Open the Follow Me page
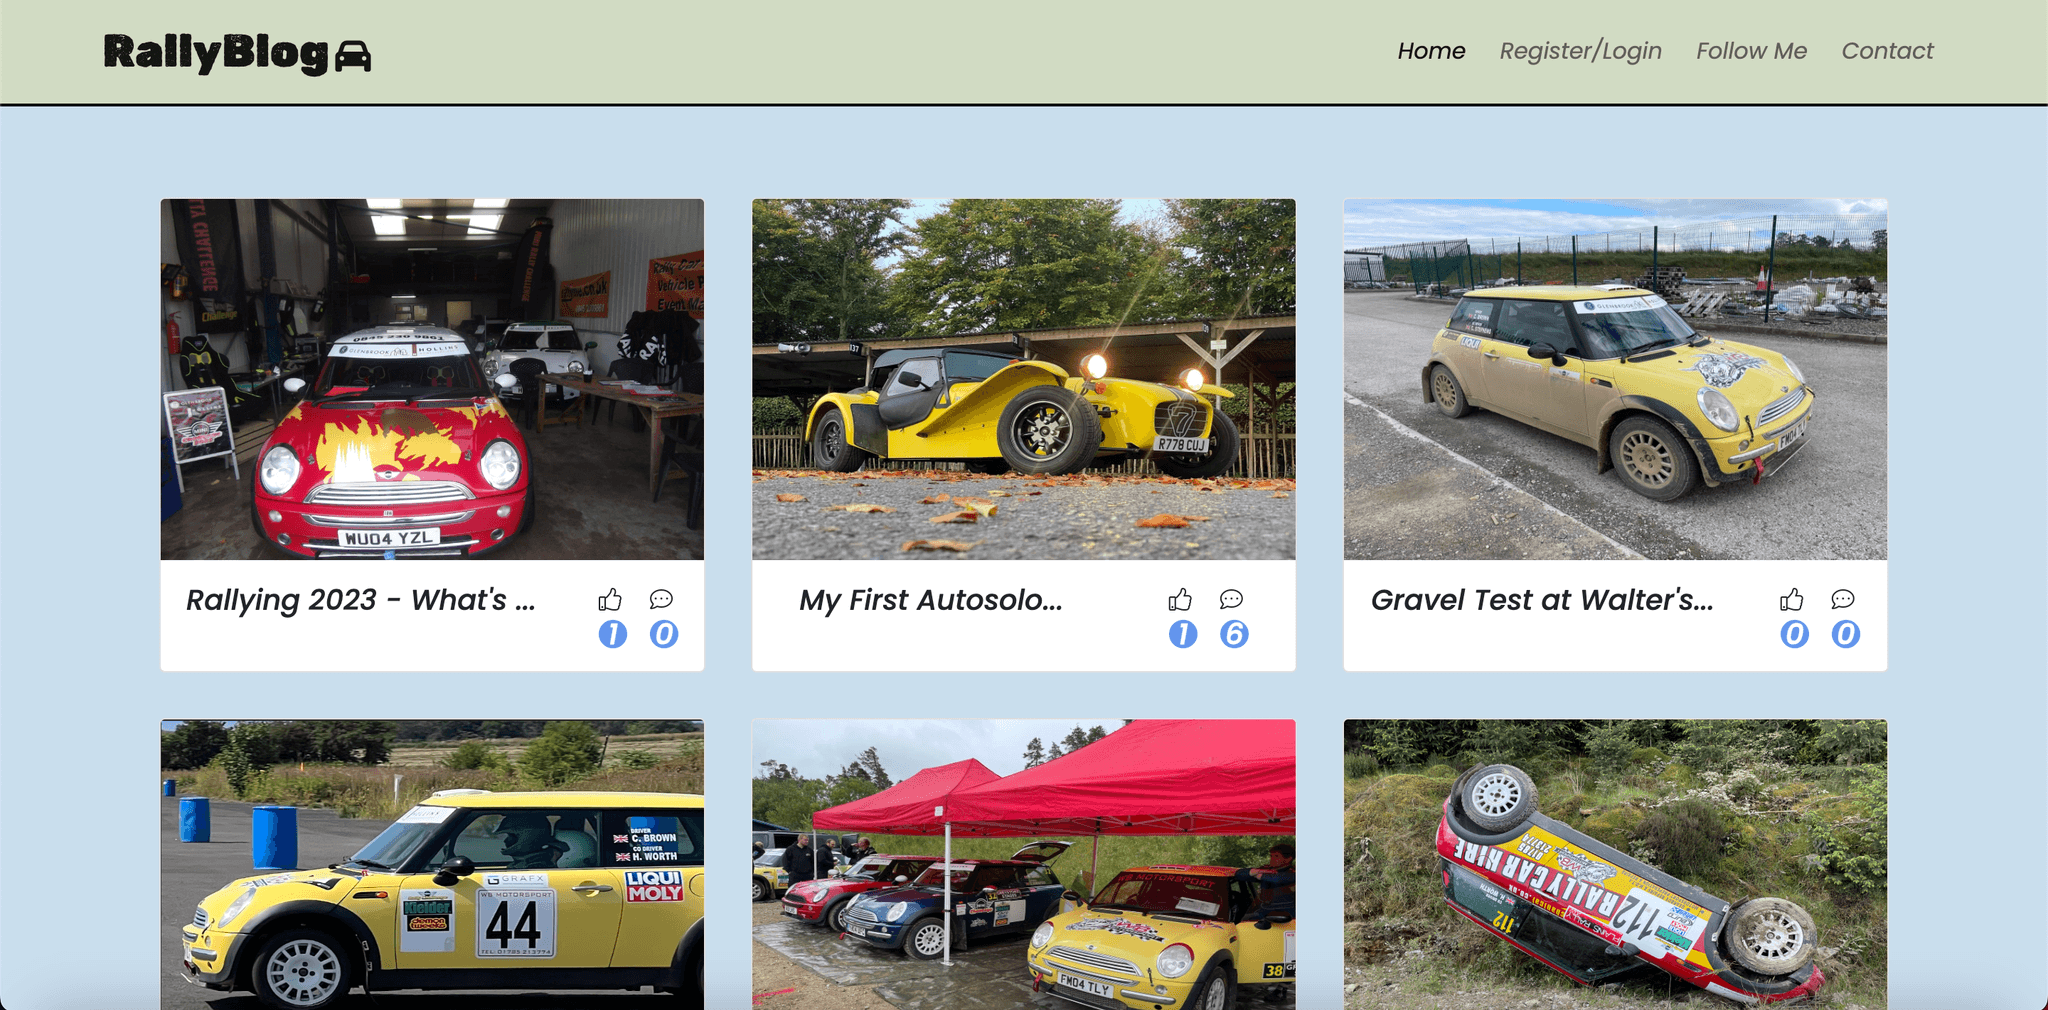This screenshot has width=2048, height=1010. [x=1751, y=51]
